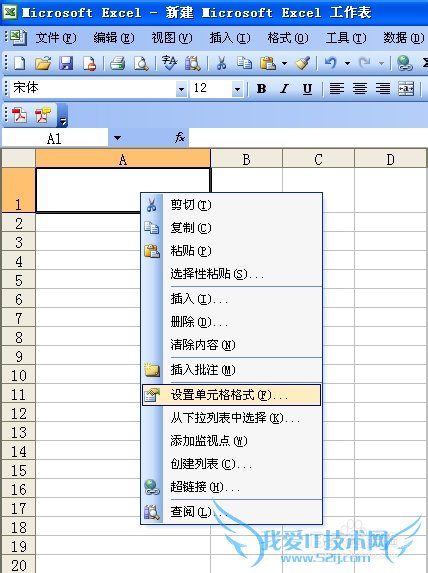
Task: Open the 编辑 menu
Action: click(114, 38)
